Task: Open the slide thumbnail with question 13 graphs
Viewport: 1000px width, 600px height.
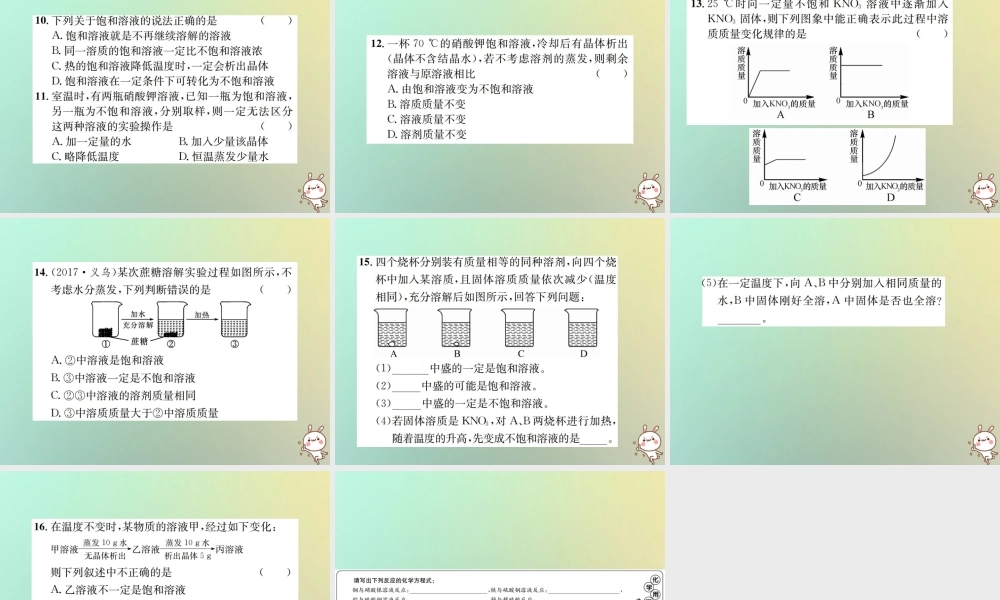Action: [x=835, y=106]
